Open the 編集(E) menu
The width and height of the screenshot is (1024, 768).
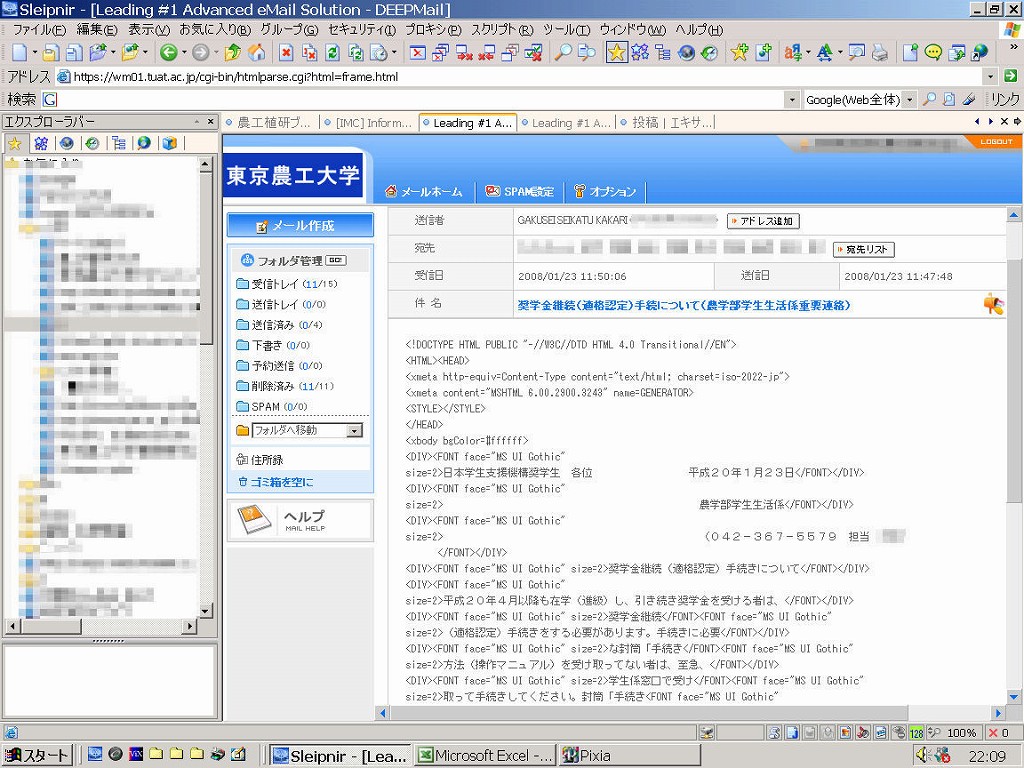[97, 30]
